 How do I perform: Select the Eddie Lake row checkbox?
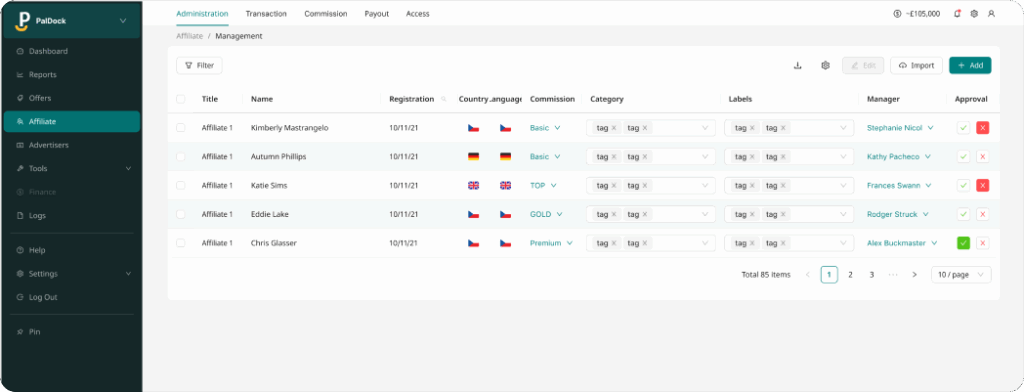[181, 214]
